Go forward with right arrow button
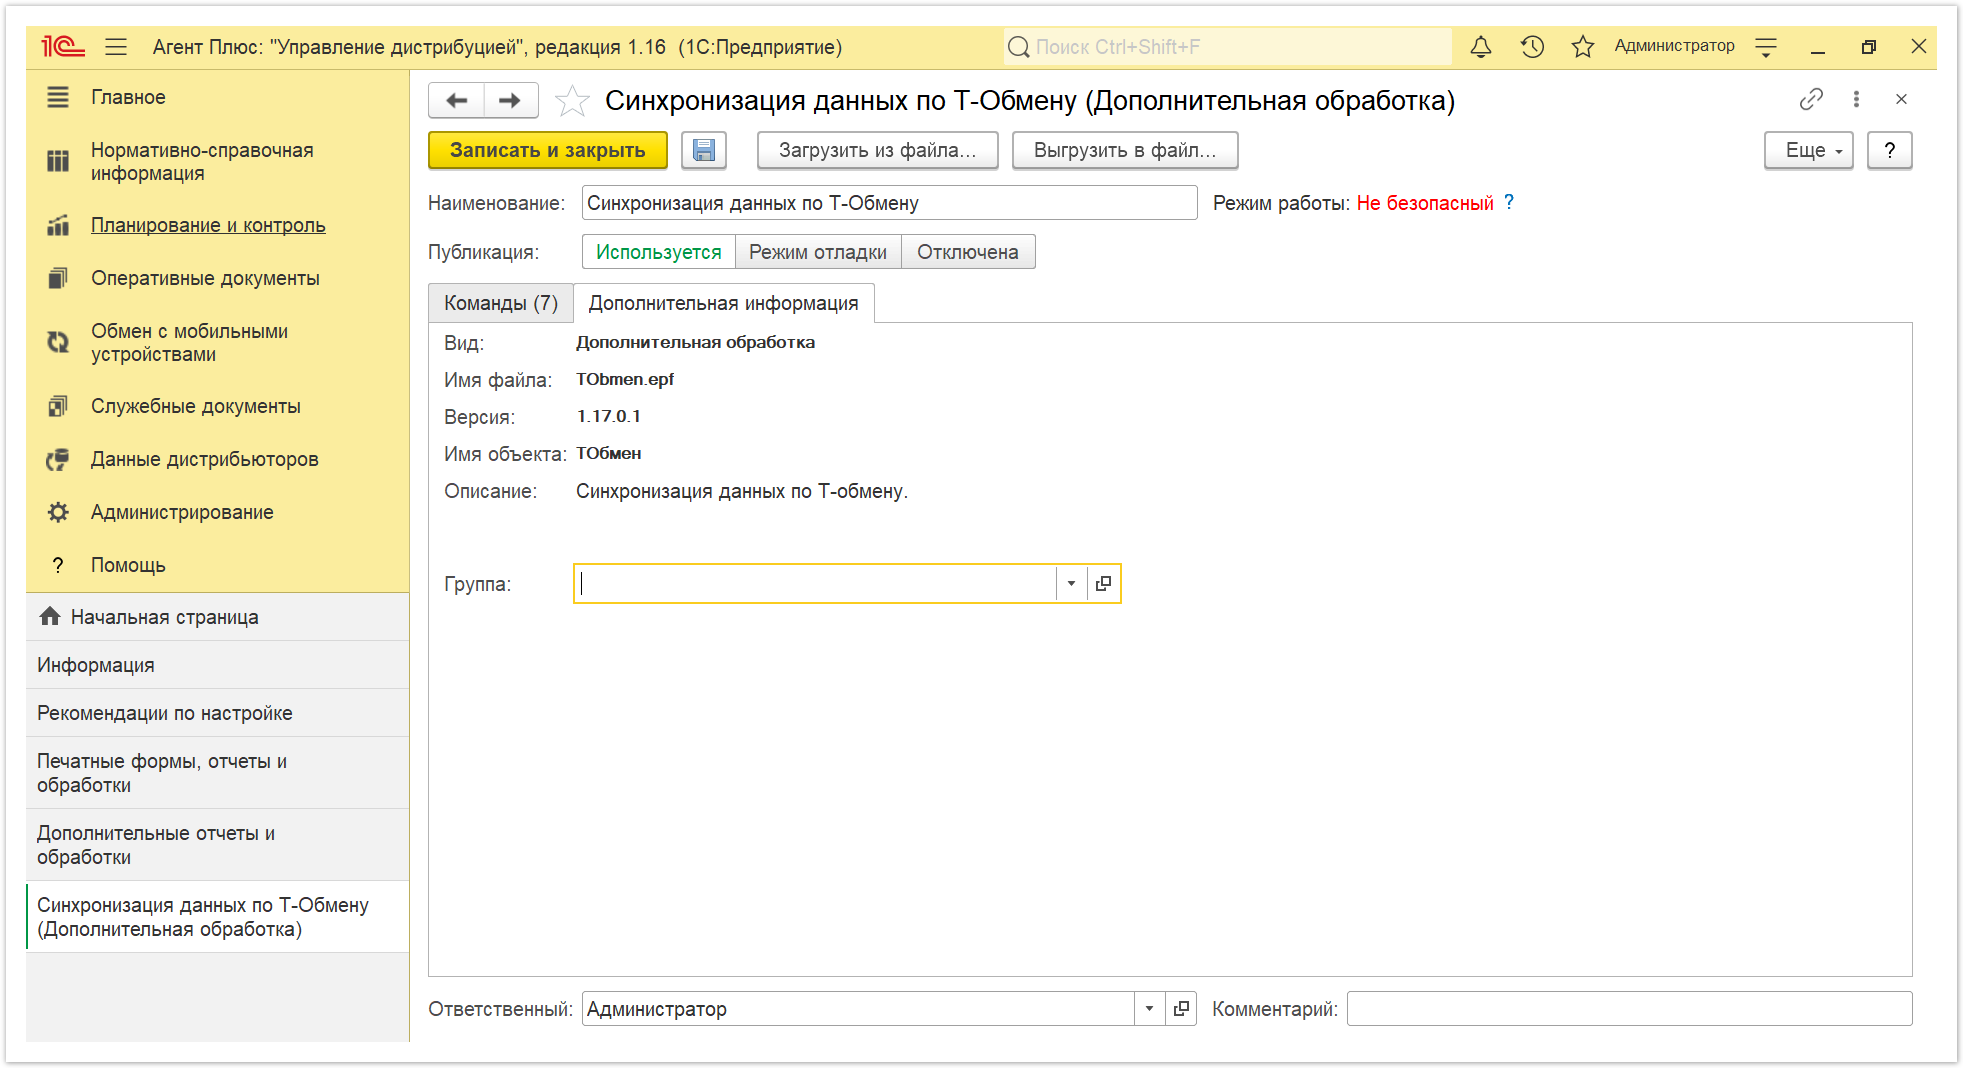The width and height of the screenshot is (1963, 1068). point(510,100)
